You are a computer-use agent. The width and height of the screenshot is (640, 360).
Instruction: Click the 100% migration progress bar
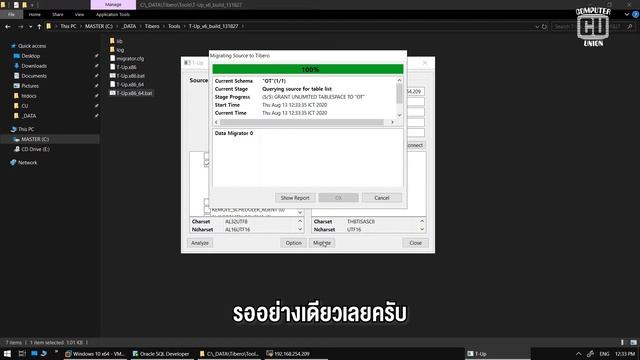308,69
